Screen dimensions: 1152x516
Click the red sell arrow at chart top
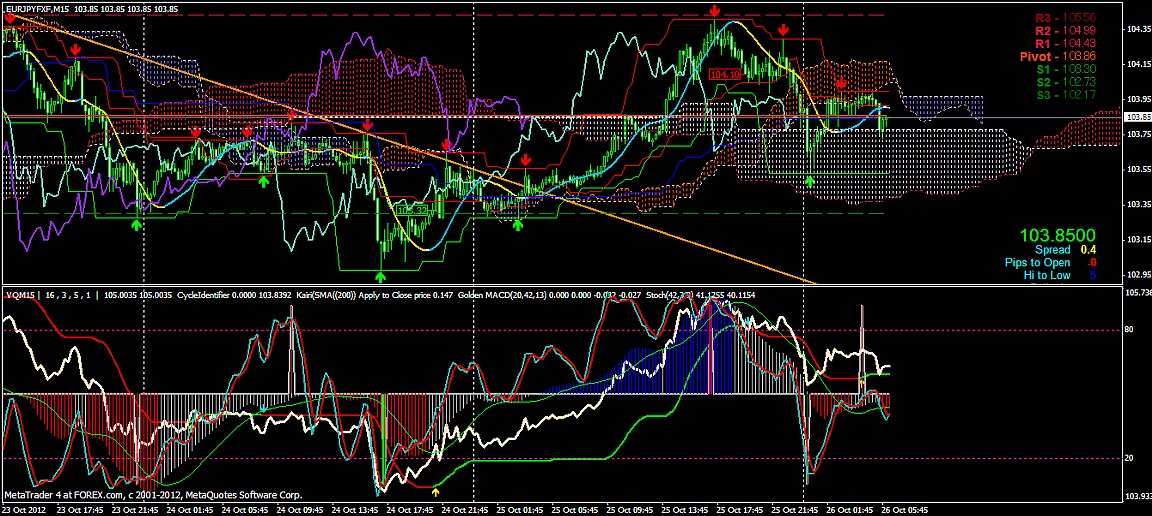[715, 10]
